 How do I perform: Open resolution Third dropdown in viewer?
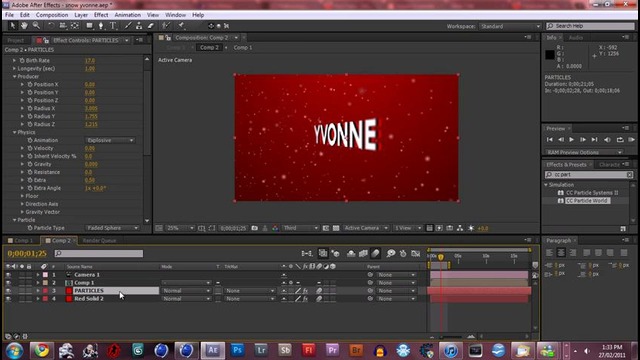(x=300, y=228)
